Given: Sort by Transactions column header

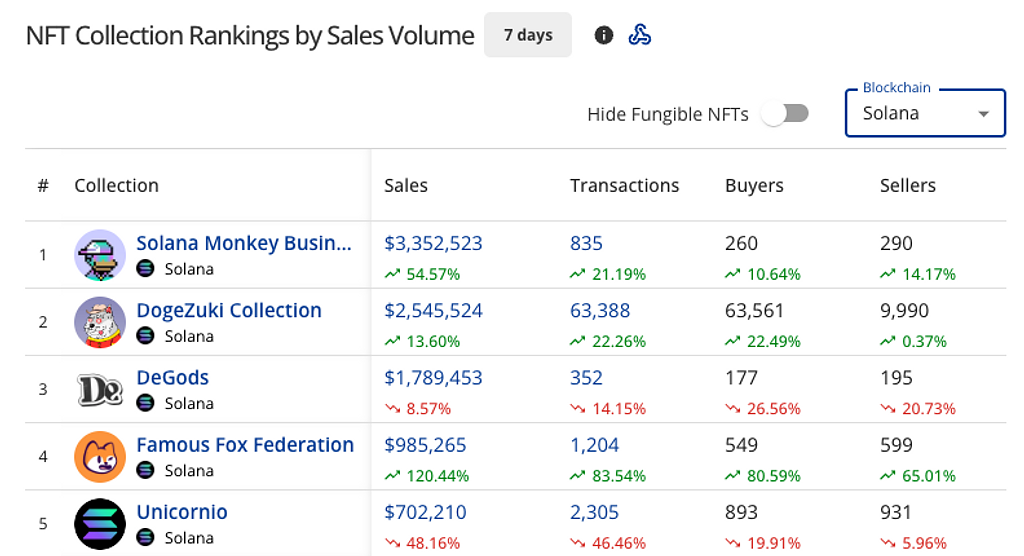Looking at the screenshot, I should click(624, 185).
